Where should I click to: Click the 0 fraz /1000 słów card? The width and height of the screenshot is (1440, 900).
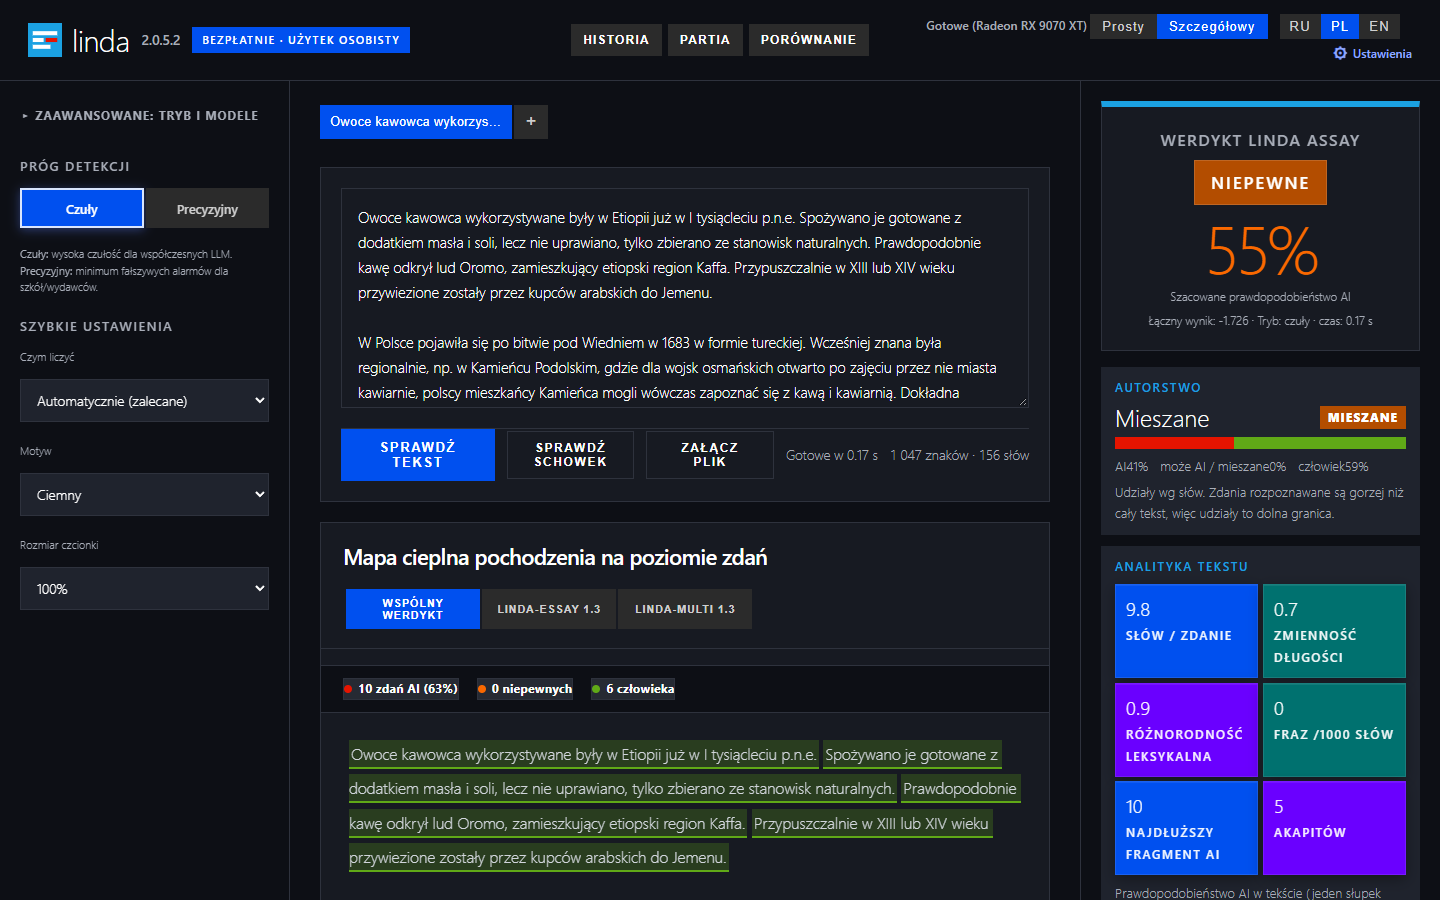pos(1334,730)
